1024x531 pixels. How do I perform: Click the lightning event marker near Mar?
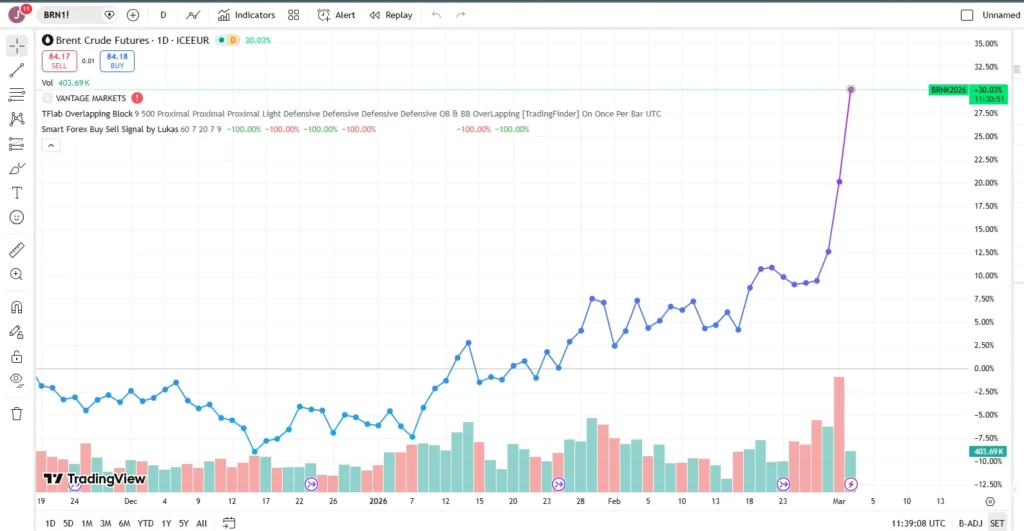click(850, 484)
